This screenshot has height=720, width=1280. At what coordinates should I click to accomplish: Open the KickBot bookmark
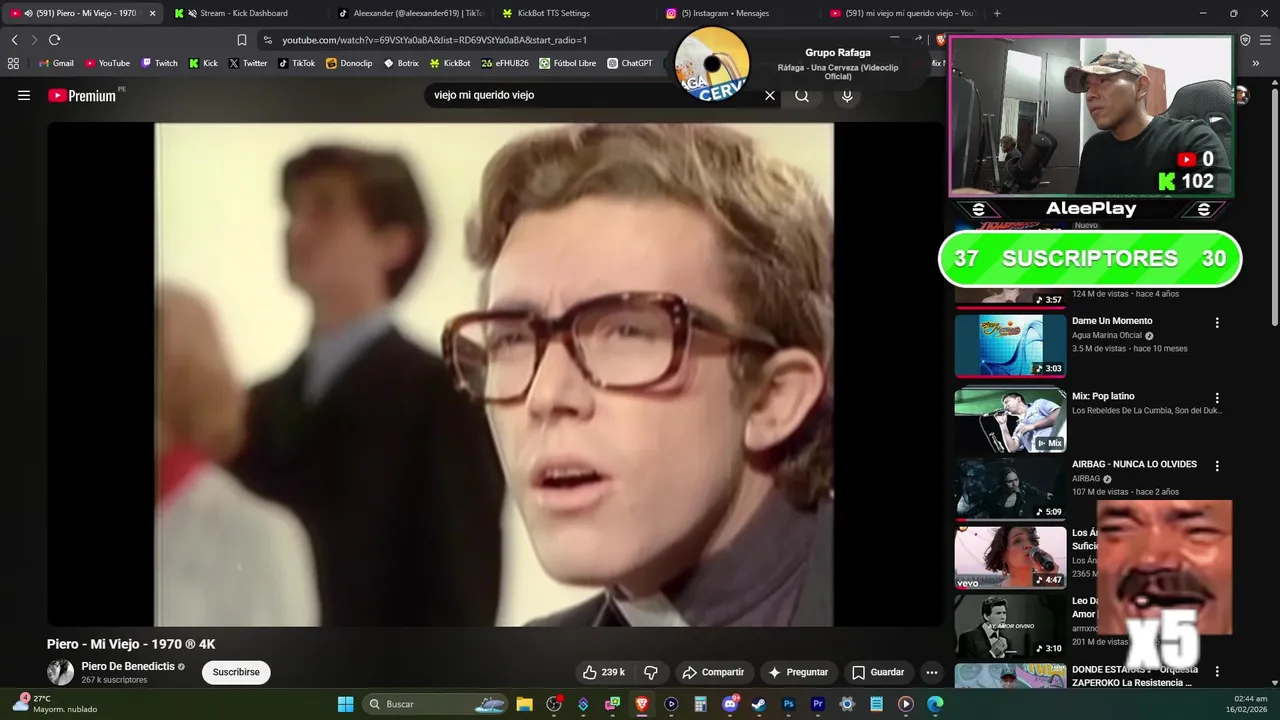(449, 63)
